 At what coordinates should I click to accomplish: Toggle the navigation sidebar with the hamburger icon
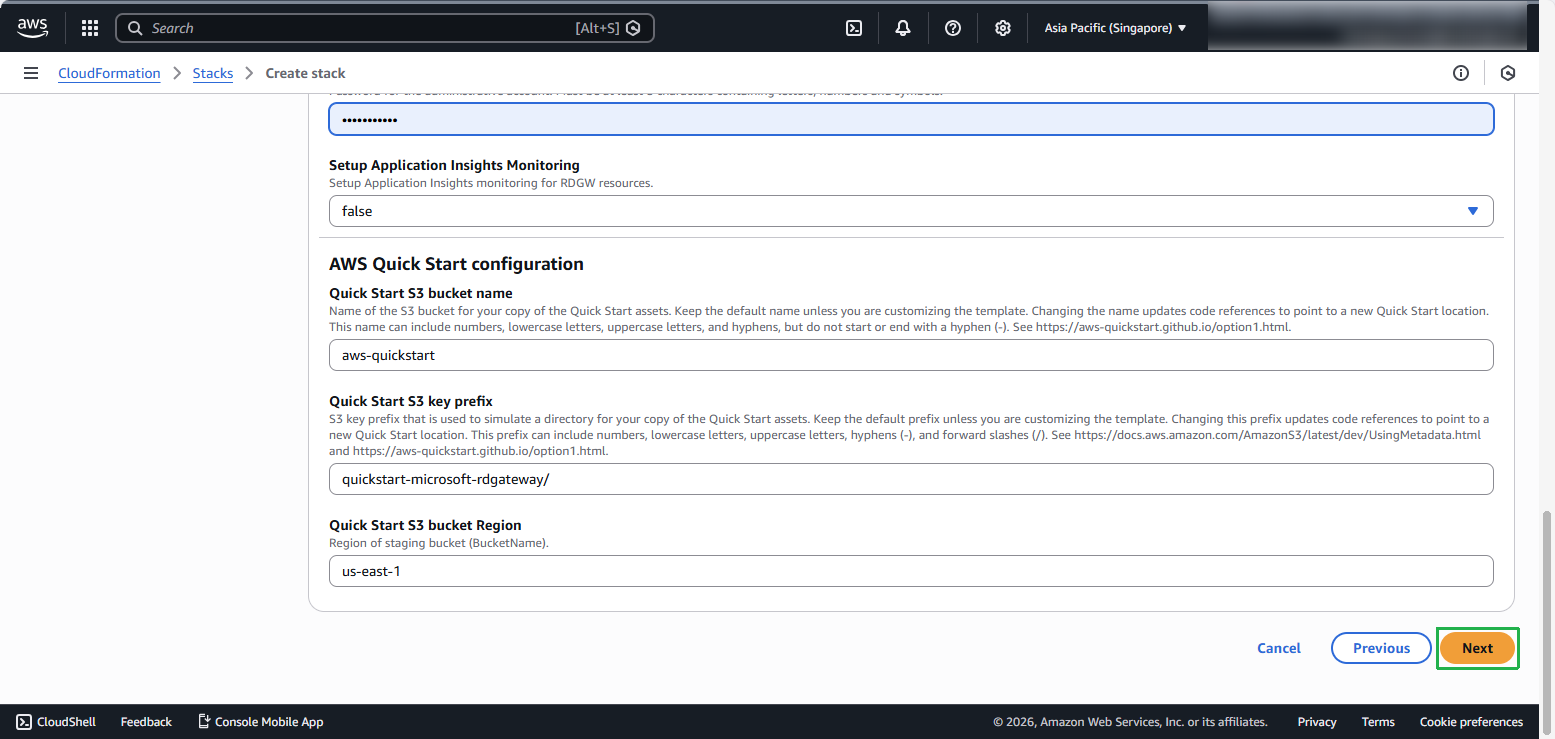point(31,72)
